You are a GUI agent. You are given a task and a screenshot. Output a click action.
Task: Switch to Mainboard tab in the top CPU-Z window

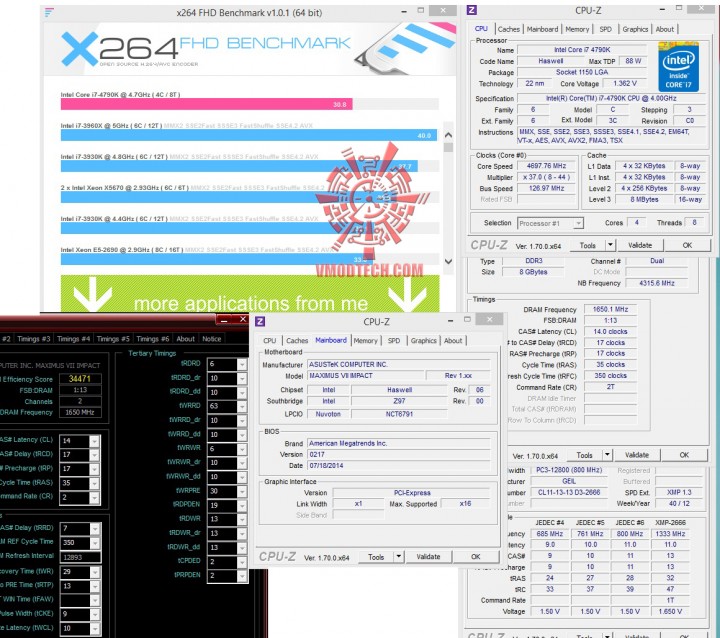[542, 29]
